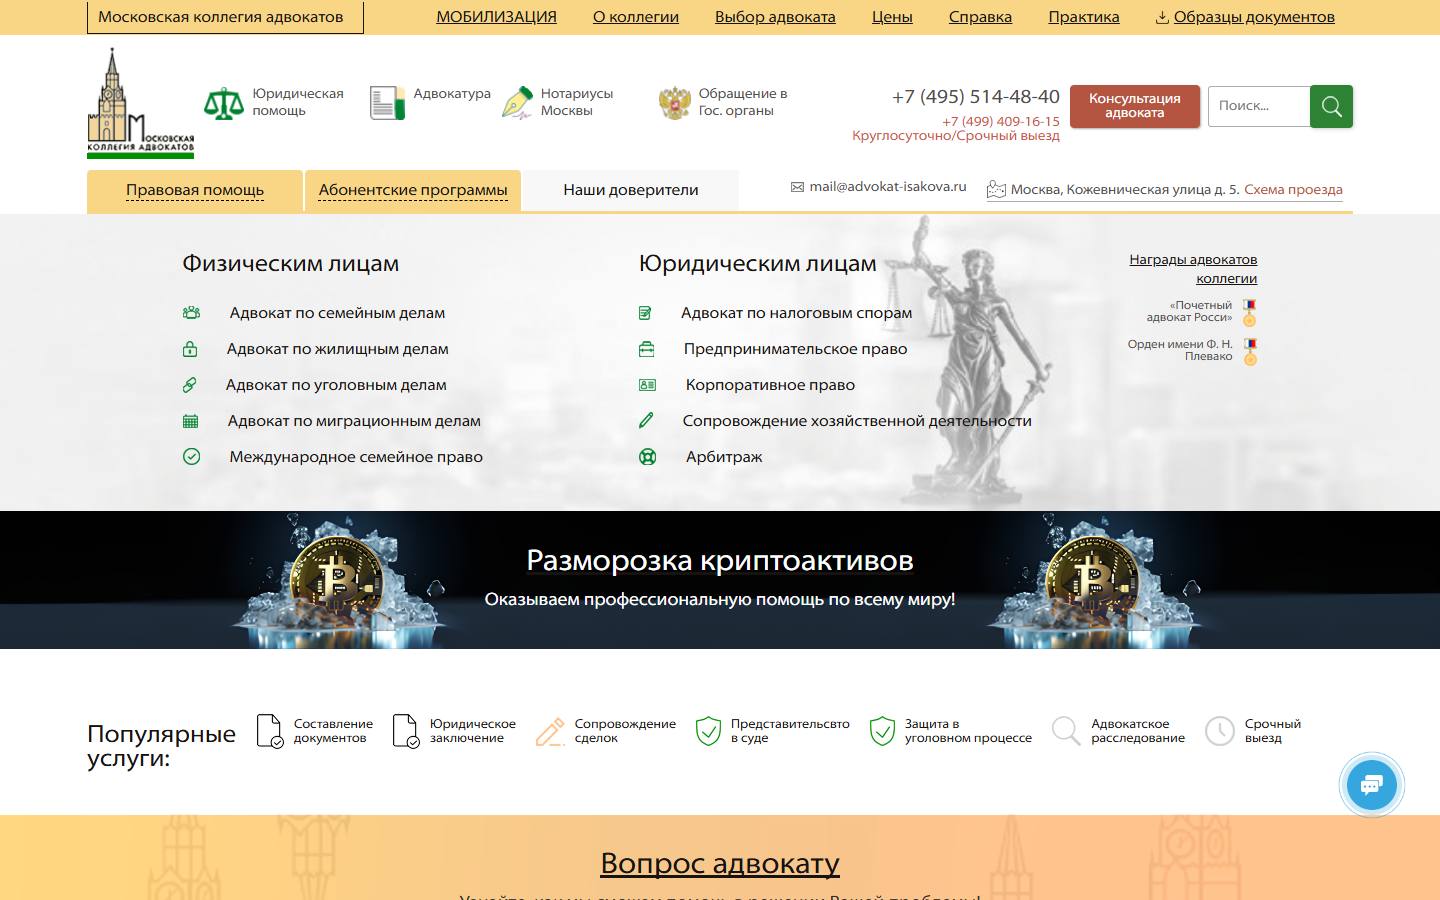Click the family icon beside Адвокат по семейным делам
This screenshot has height=900, width=1440.
191,313
